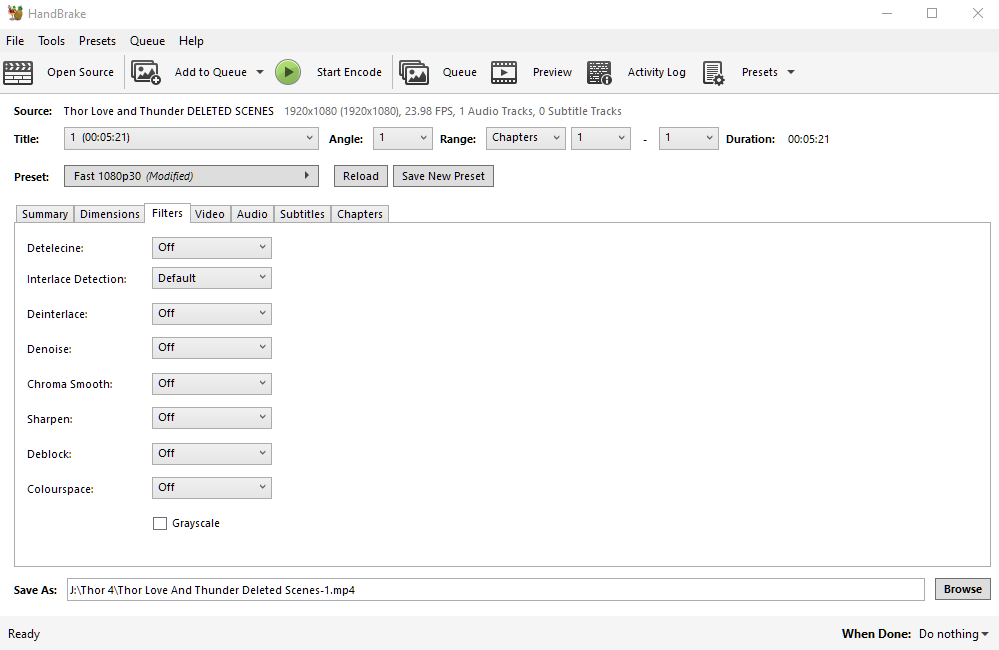
Task: Click the Presets gear list icon
Action: [x=714, y=73]
